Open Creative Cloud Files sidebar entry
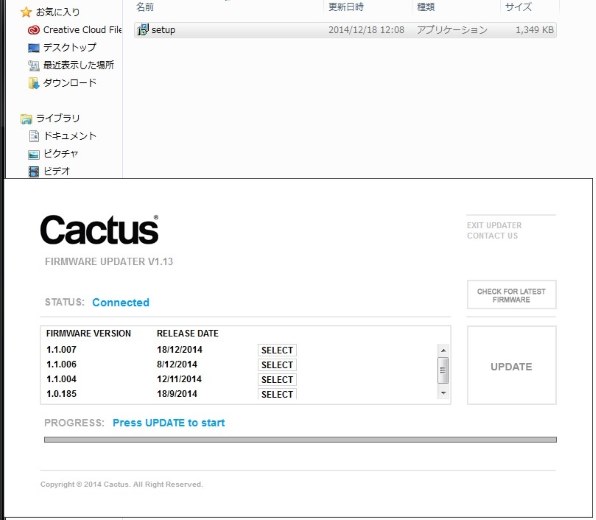The image size is (596, 520). (82, 30)
